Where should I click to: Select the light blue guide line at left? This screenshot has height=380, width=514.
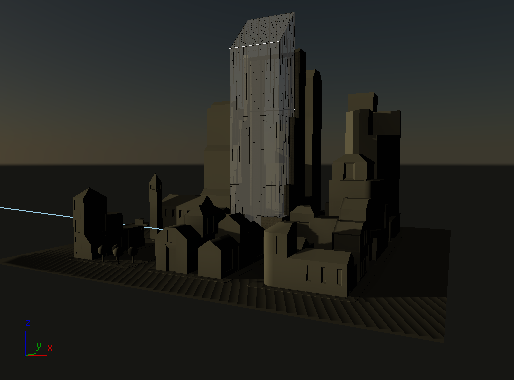click(37, 212)
